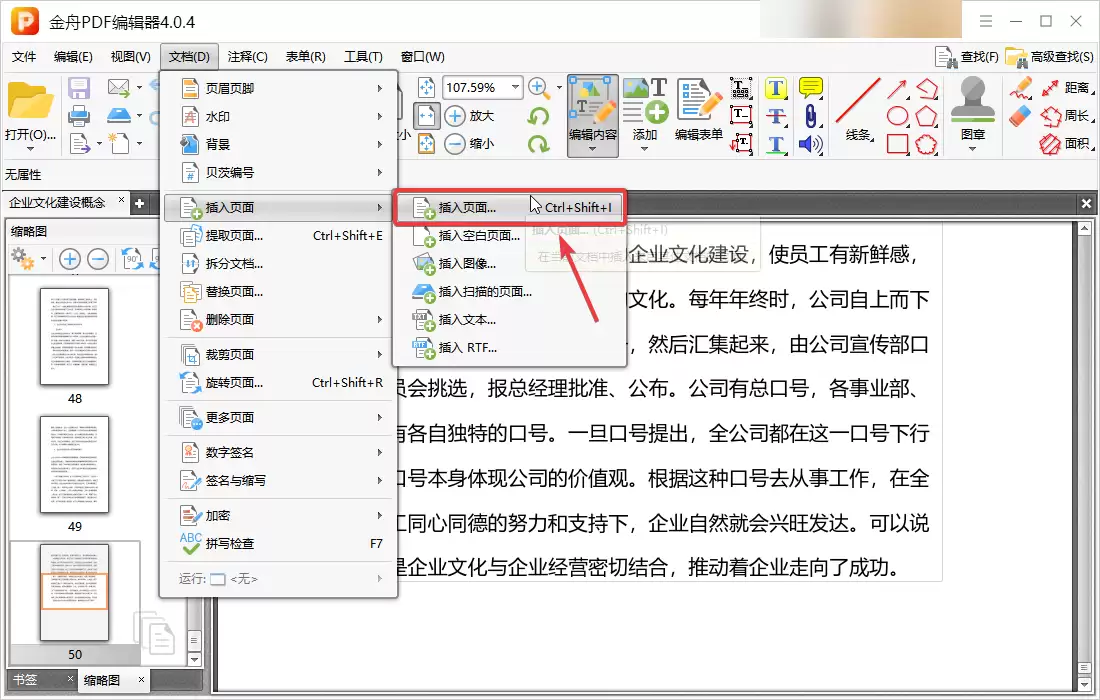1100x700 pixels.
Task: Expand the 更多页面 submenu
Action: pyautogui.click(x=228, y=418)
